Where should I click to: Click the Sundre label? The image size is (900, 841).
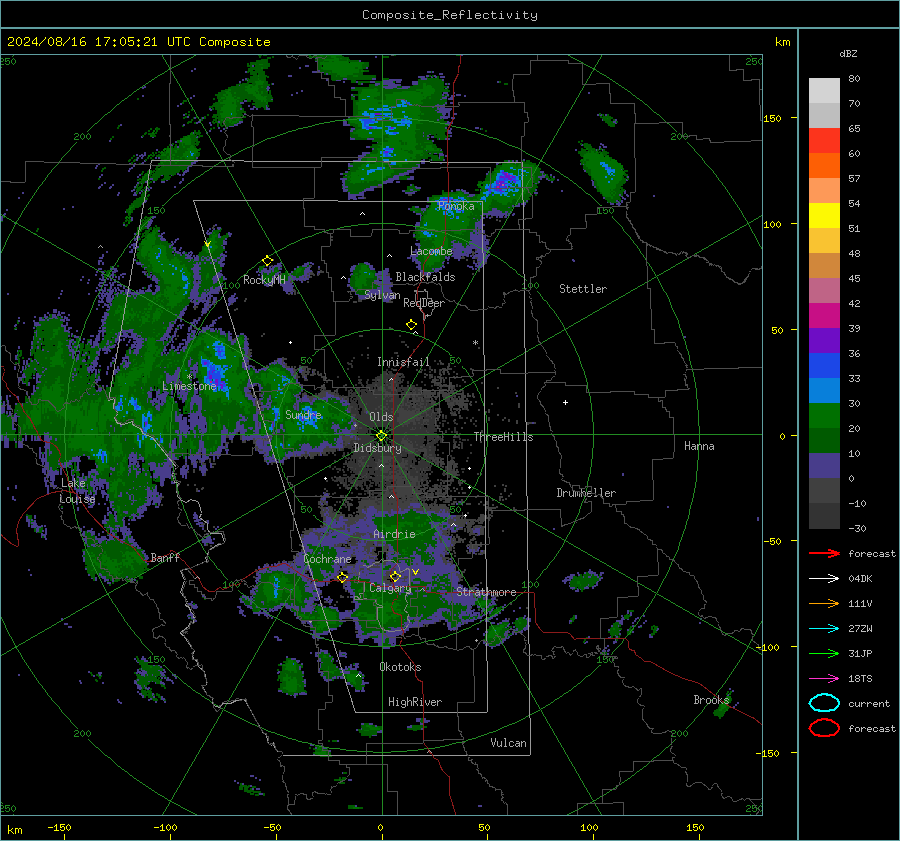(303, 414)
